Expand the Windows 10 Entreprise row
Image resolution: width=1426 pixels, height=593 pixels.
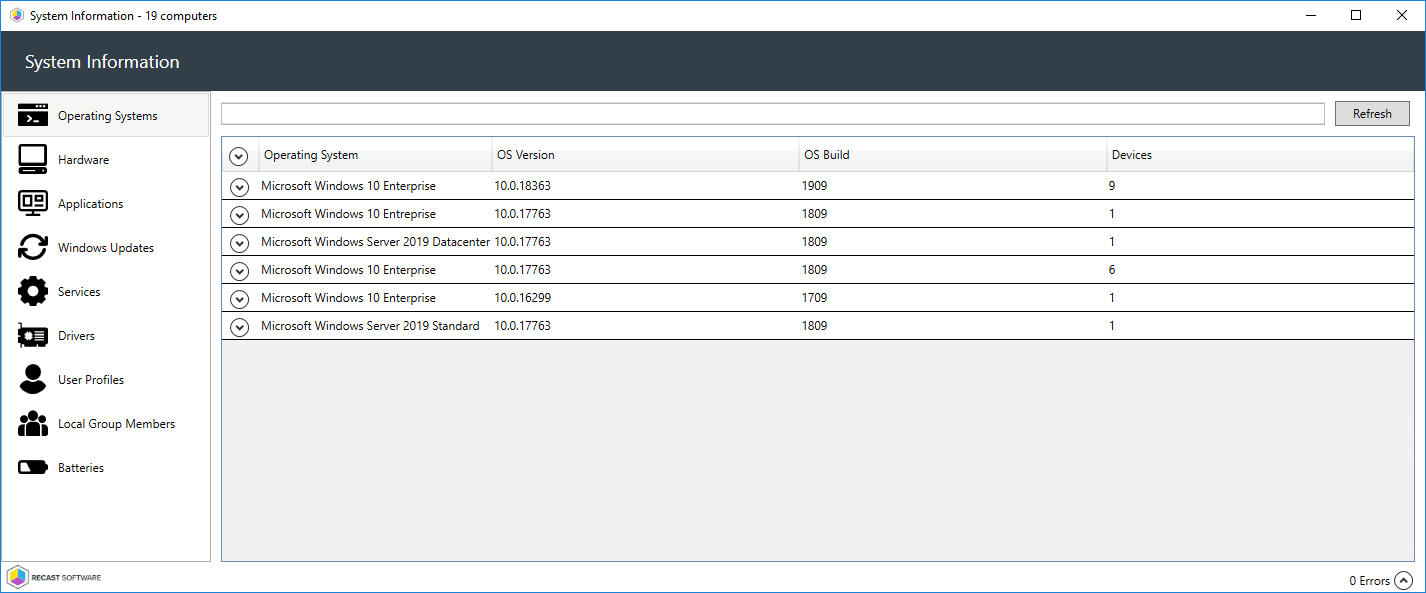(x=238, y=215)
